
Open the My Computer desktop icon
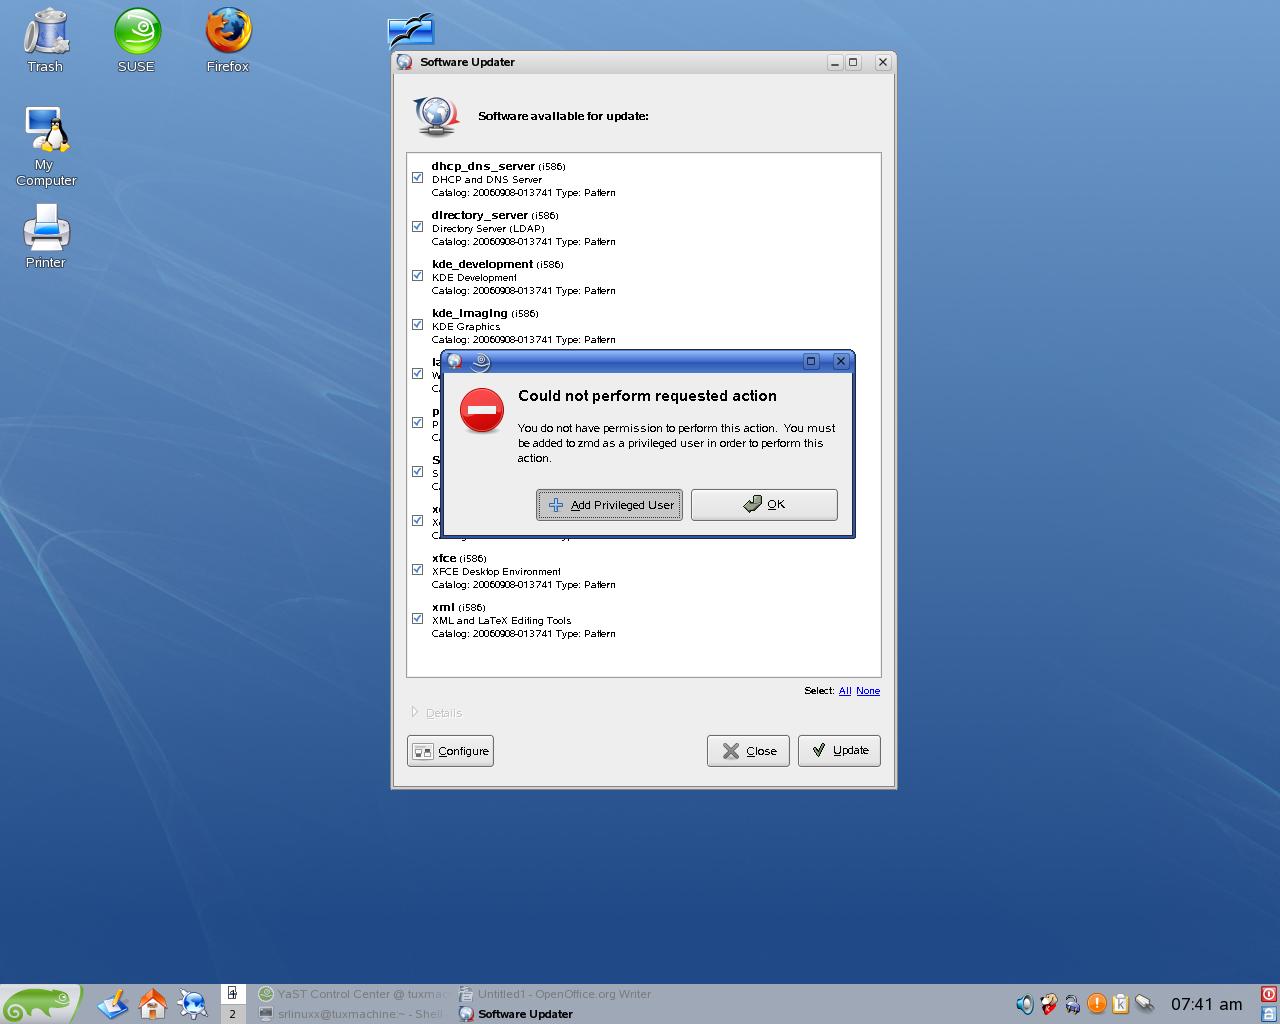pyautogui.click(x=46, y=146)
